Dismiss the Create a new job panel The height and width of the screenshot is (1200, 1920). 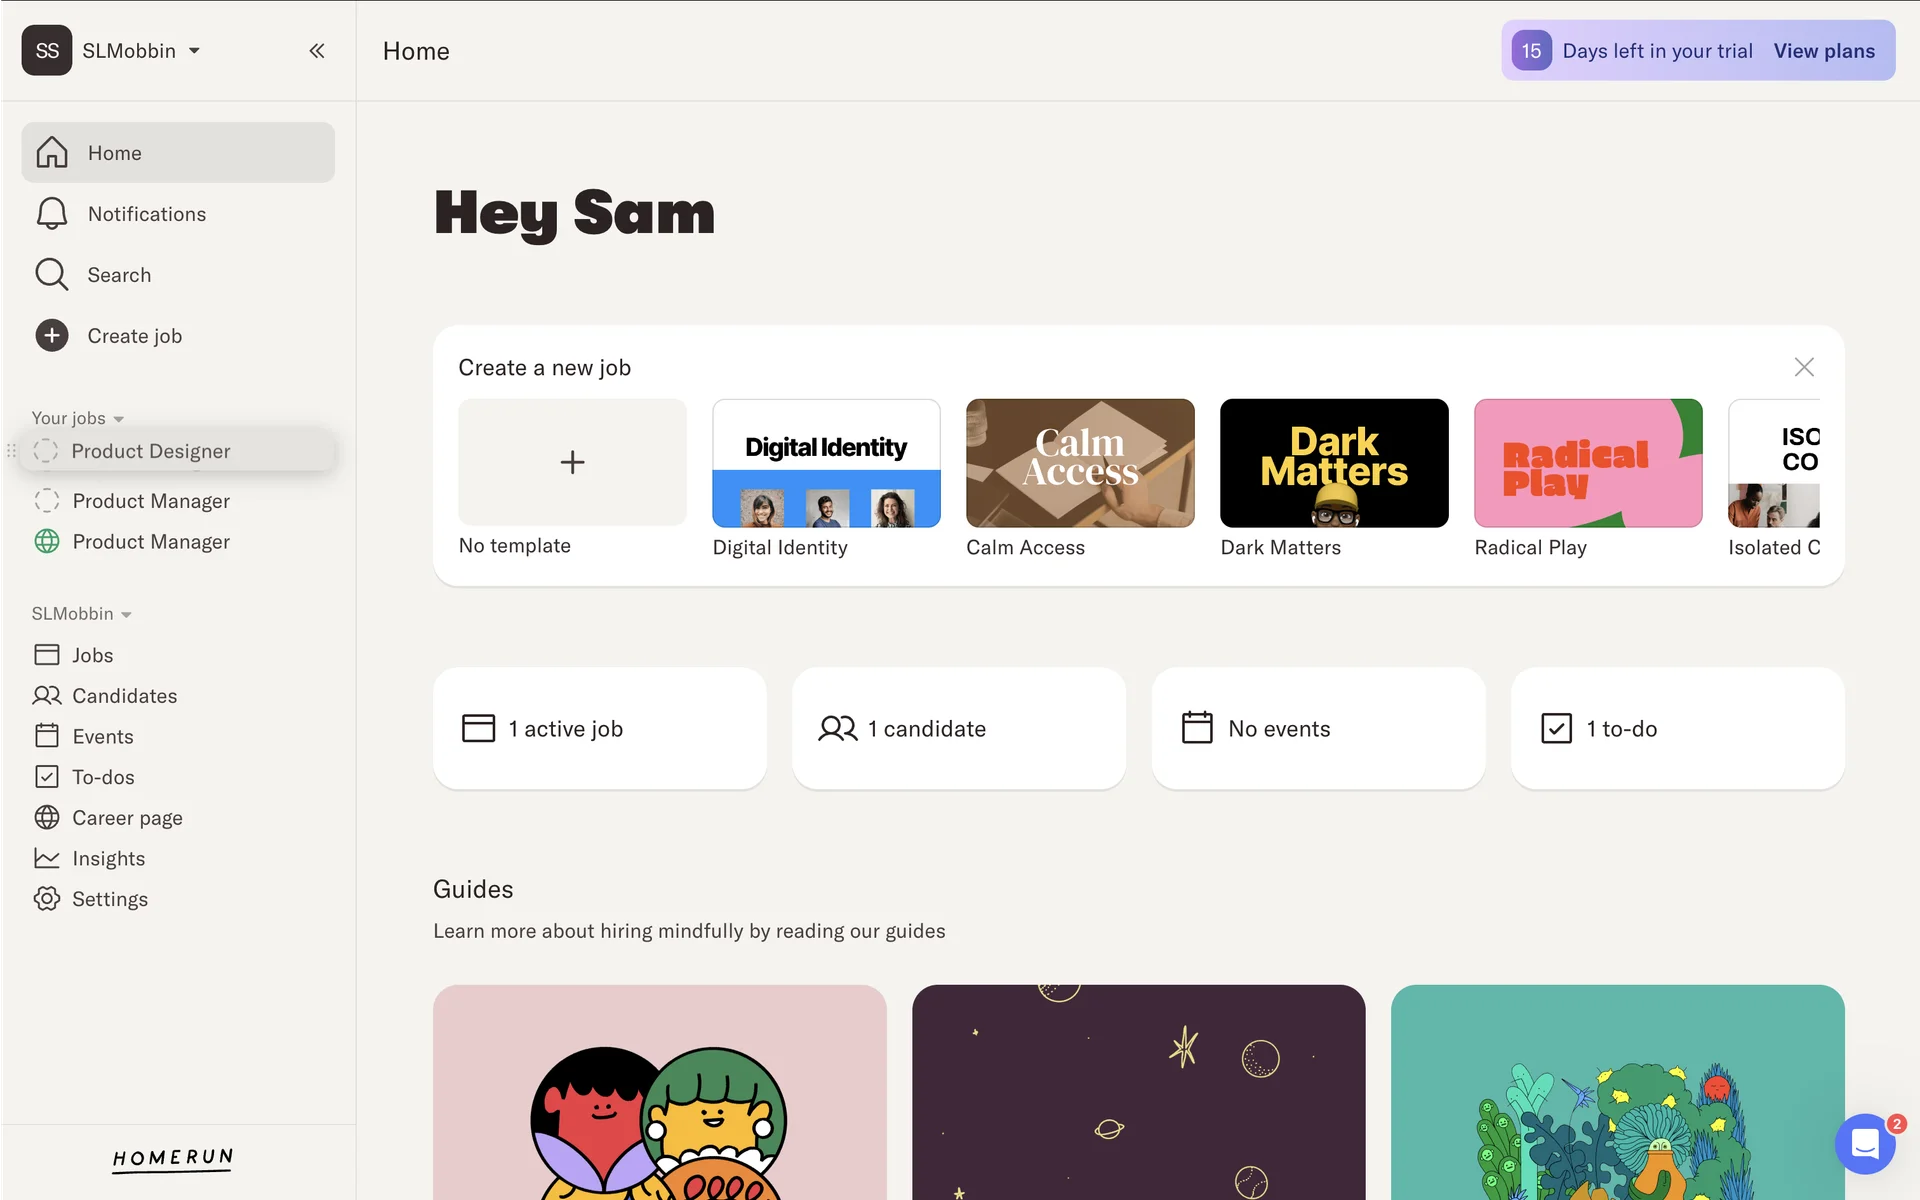1804,367
